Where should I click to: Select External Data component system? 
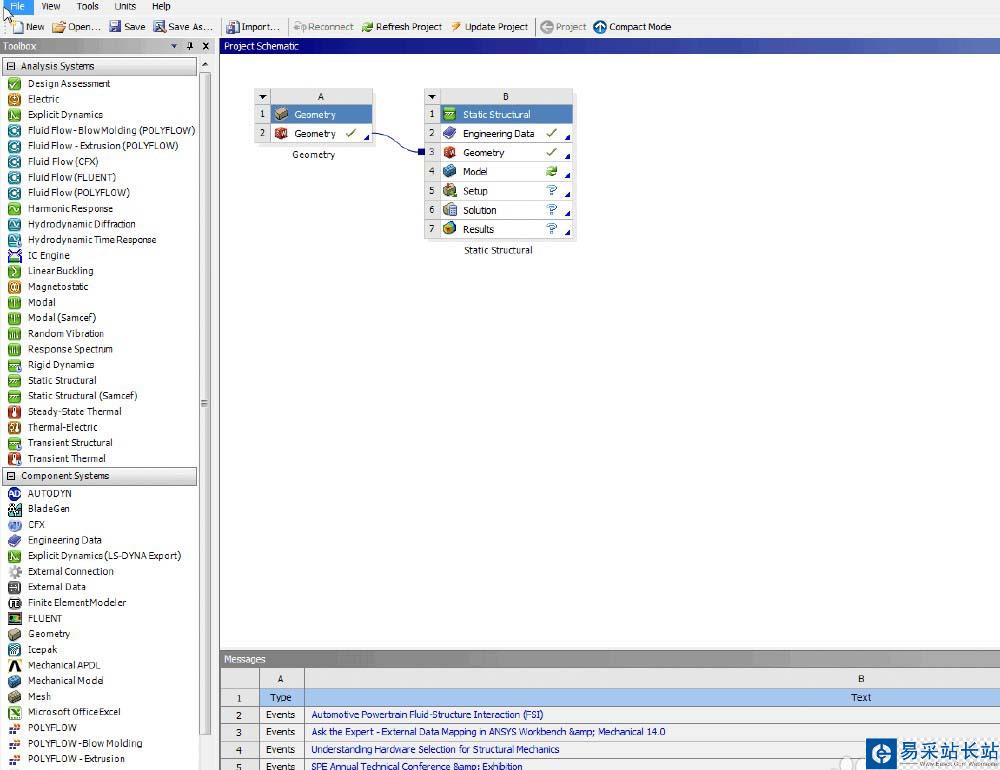pos(47,587)
